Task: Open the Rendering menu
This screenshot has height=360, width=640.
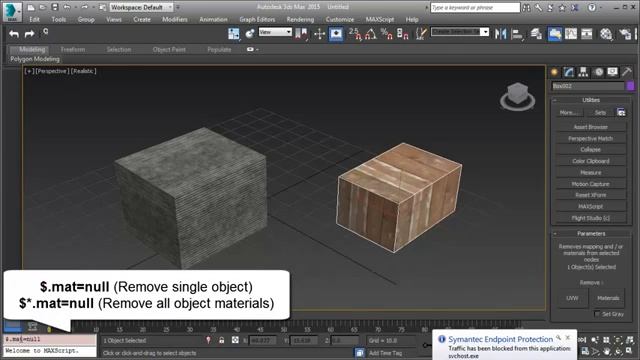Action: pyautogui.click(x=300, y=19)
